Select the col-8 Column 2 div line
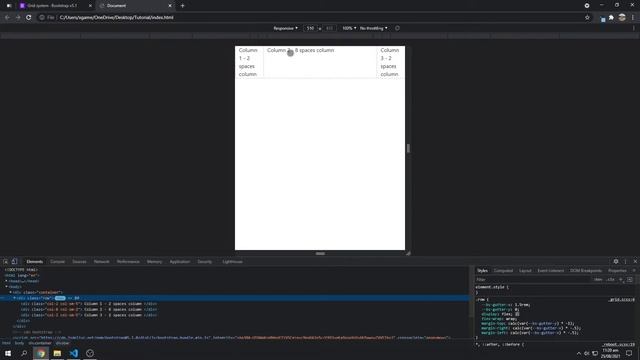Screen dimensions: 640x360 click(89, 309)
